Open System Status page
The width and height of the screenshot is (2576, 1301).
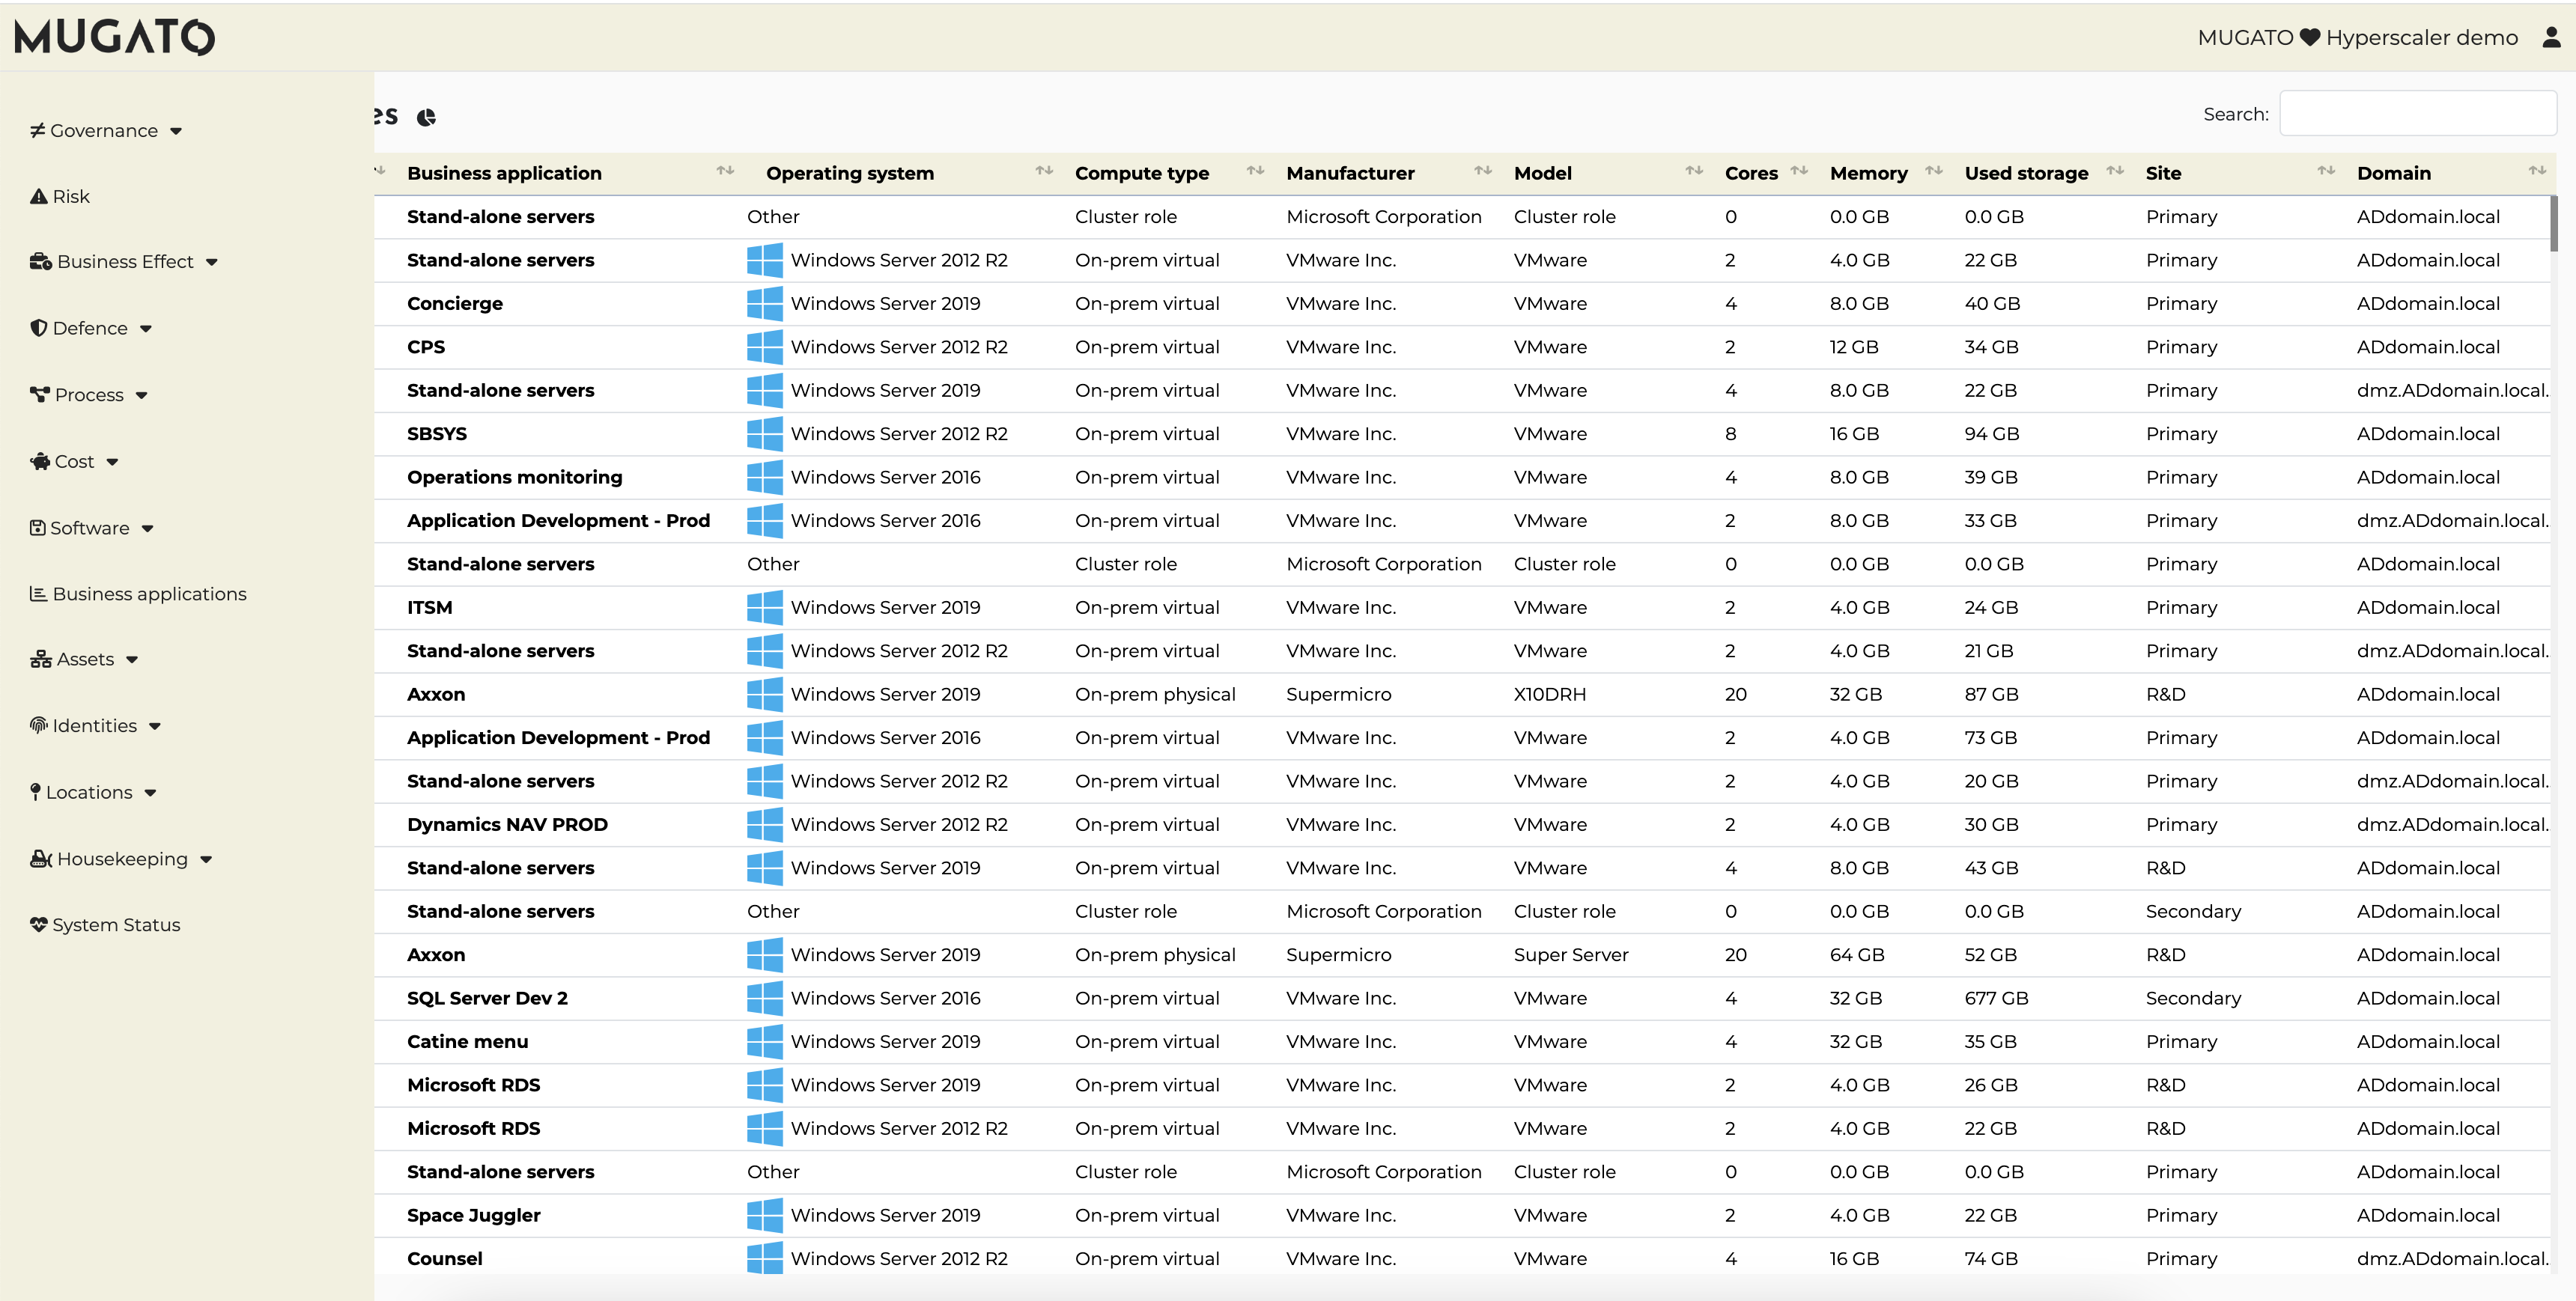[105, 924]
